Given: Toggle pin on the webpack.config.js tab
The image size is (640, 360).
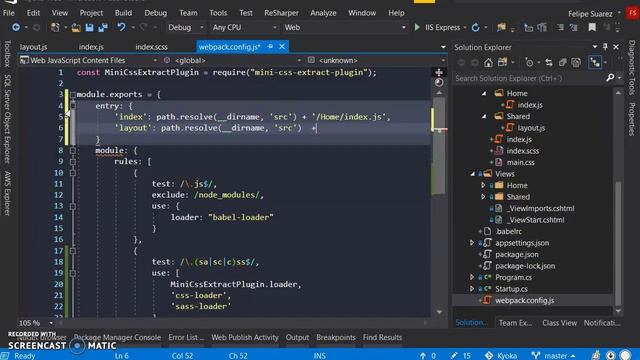Looking at the screenshot, I should (x=270, y=47).
